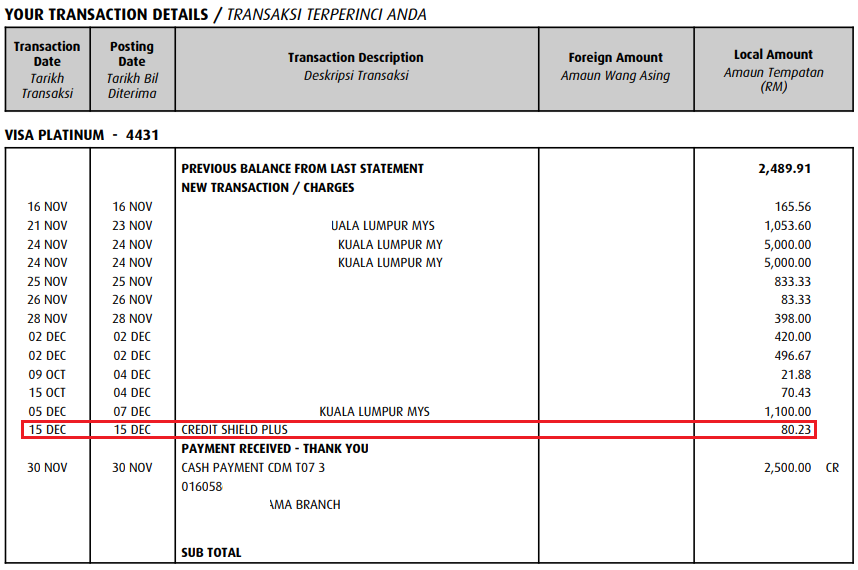Click transaction date '05 DEC'

[47, 411]
